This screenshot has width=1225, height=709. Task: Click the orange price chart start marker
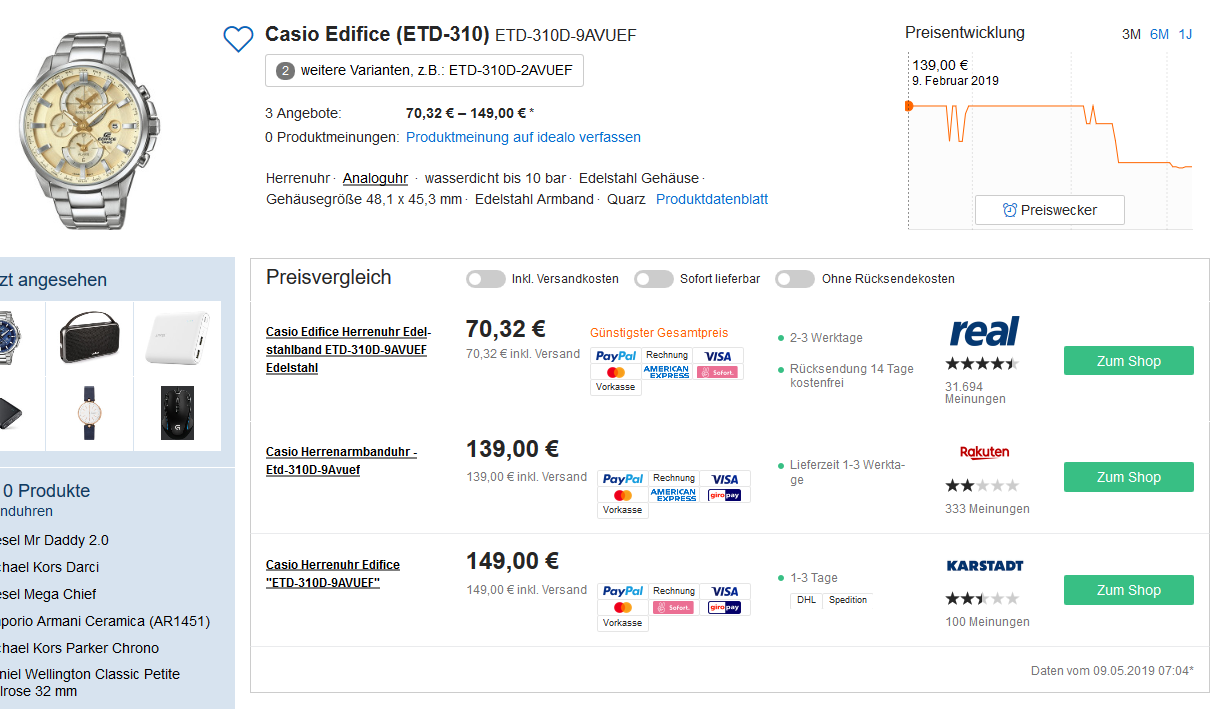pyautogui.click(x=909, y=106)
